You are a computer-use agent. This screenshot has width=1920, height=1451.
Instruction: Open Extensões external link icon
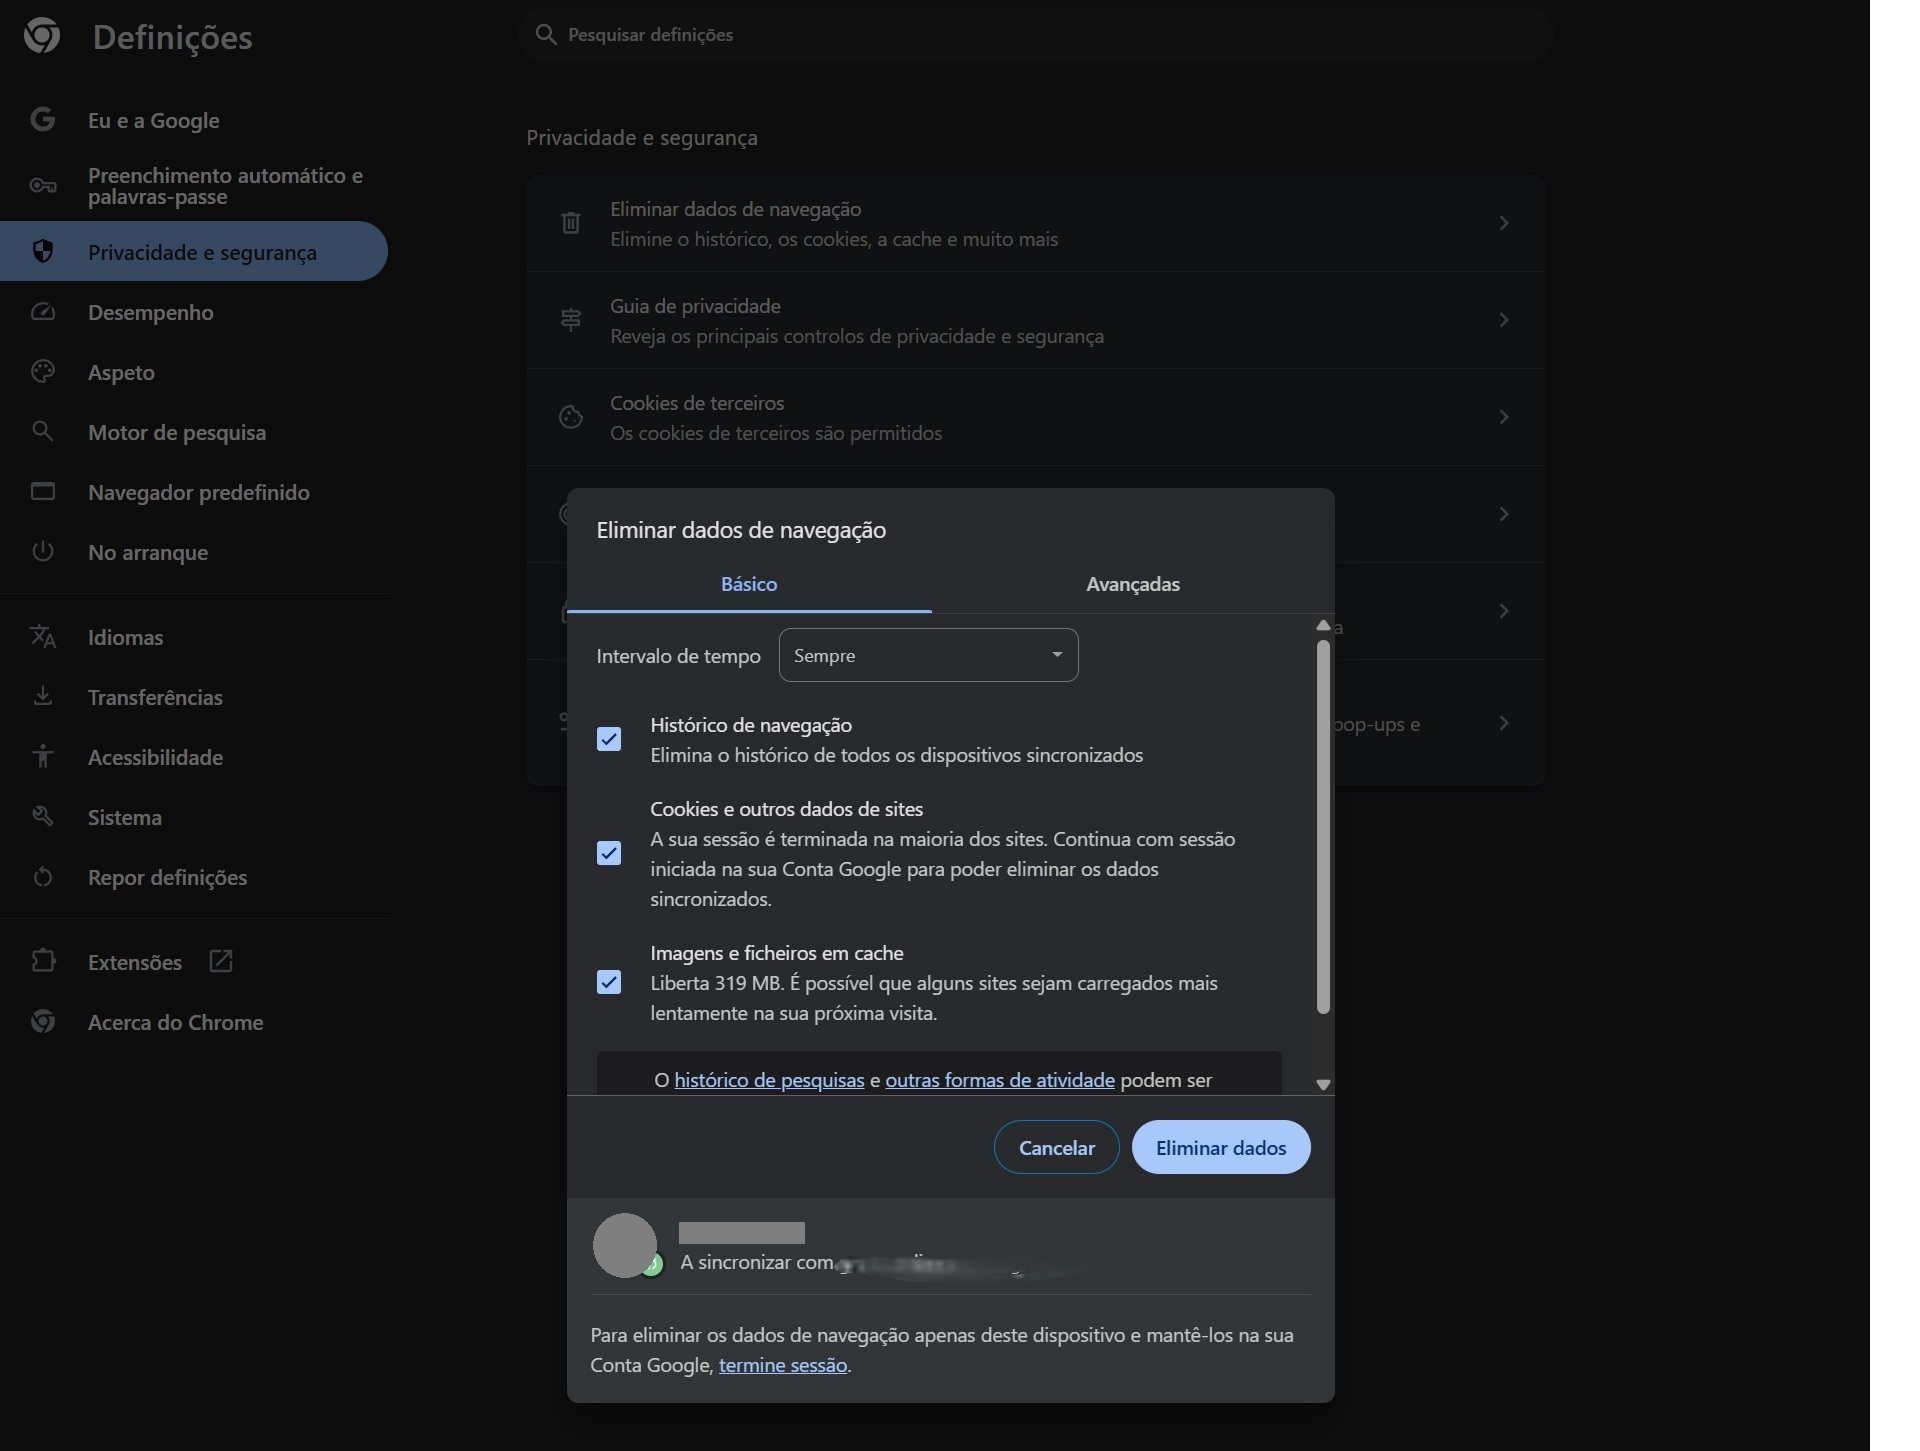[221, 962]
